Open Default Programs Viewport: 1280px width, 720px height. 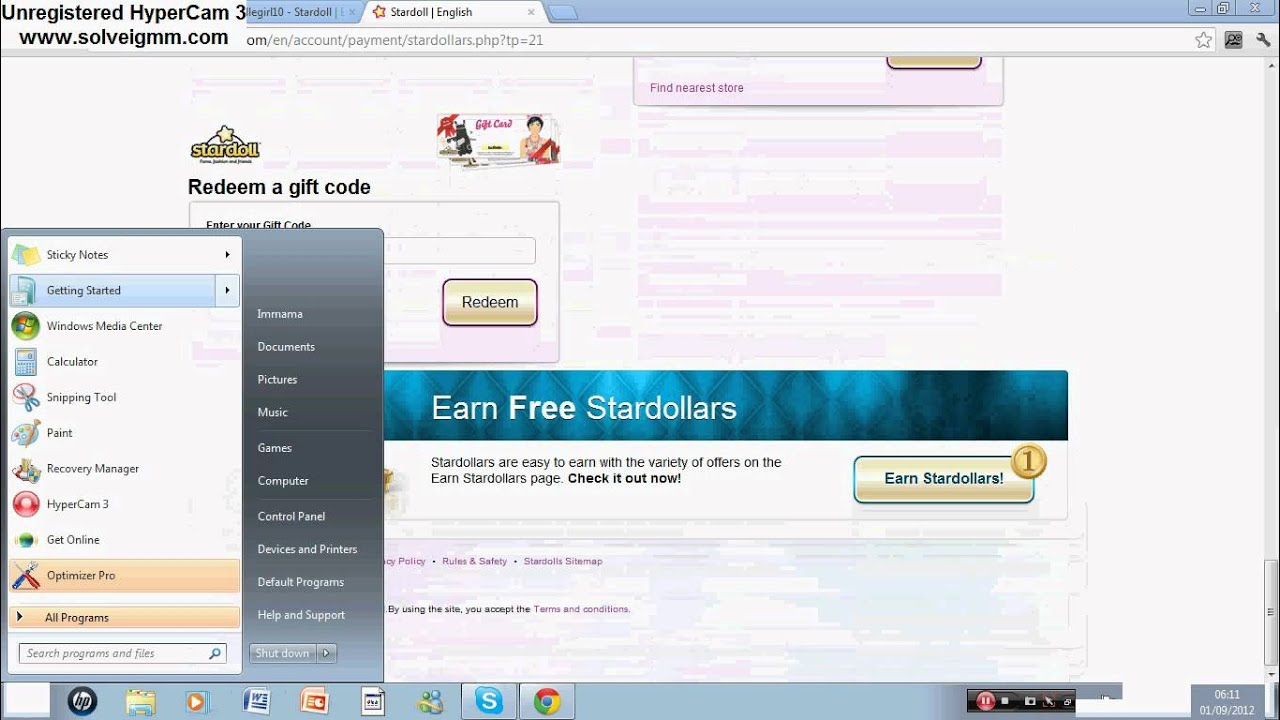pyautogui.click(x=300, y=582)
